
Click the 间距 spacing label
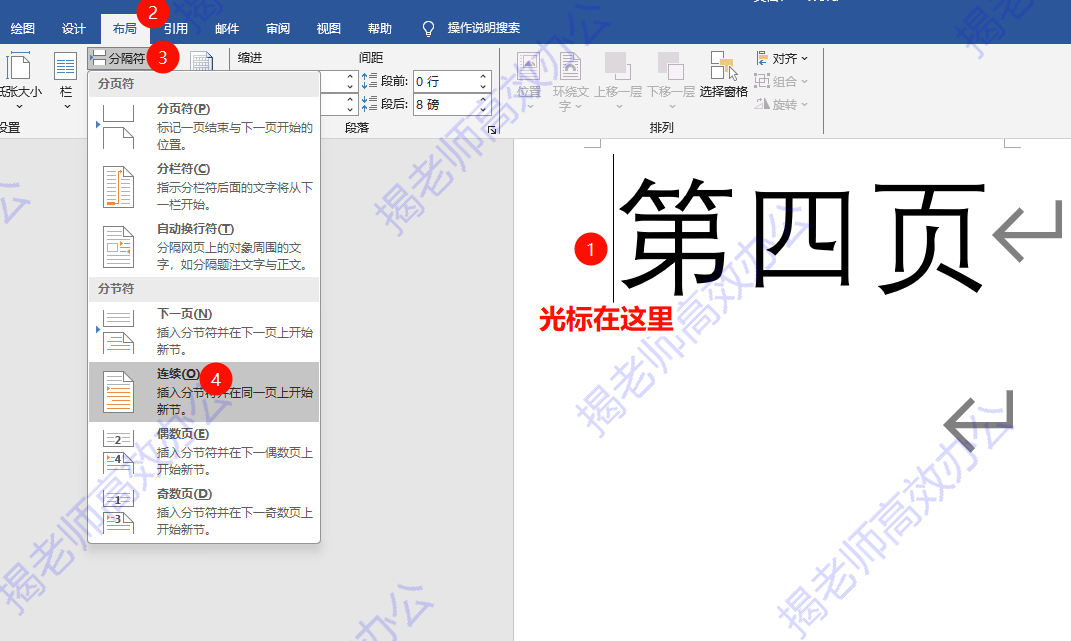point(371,58)
